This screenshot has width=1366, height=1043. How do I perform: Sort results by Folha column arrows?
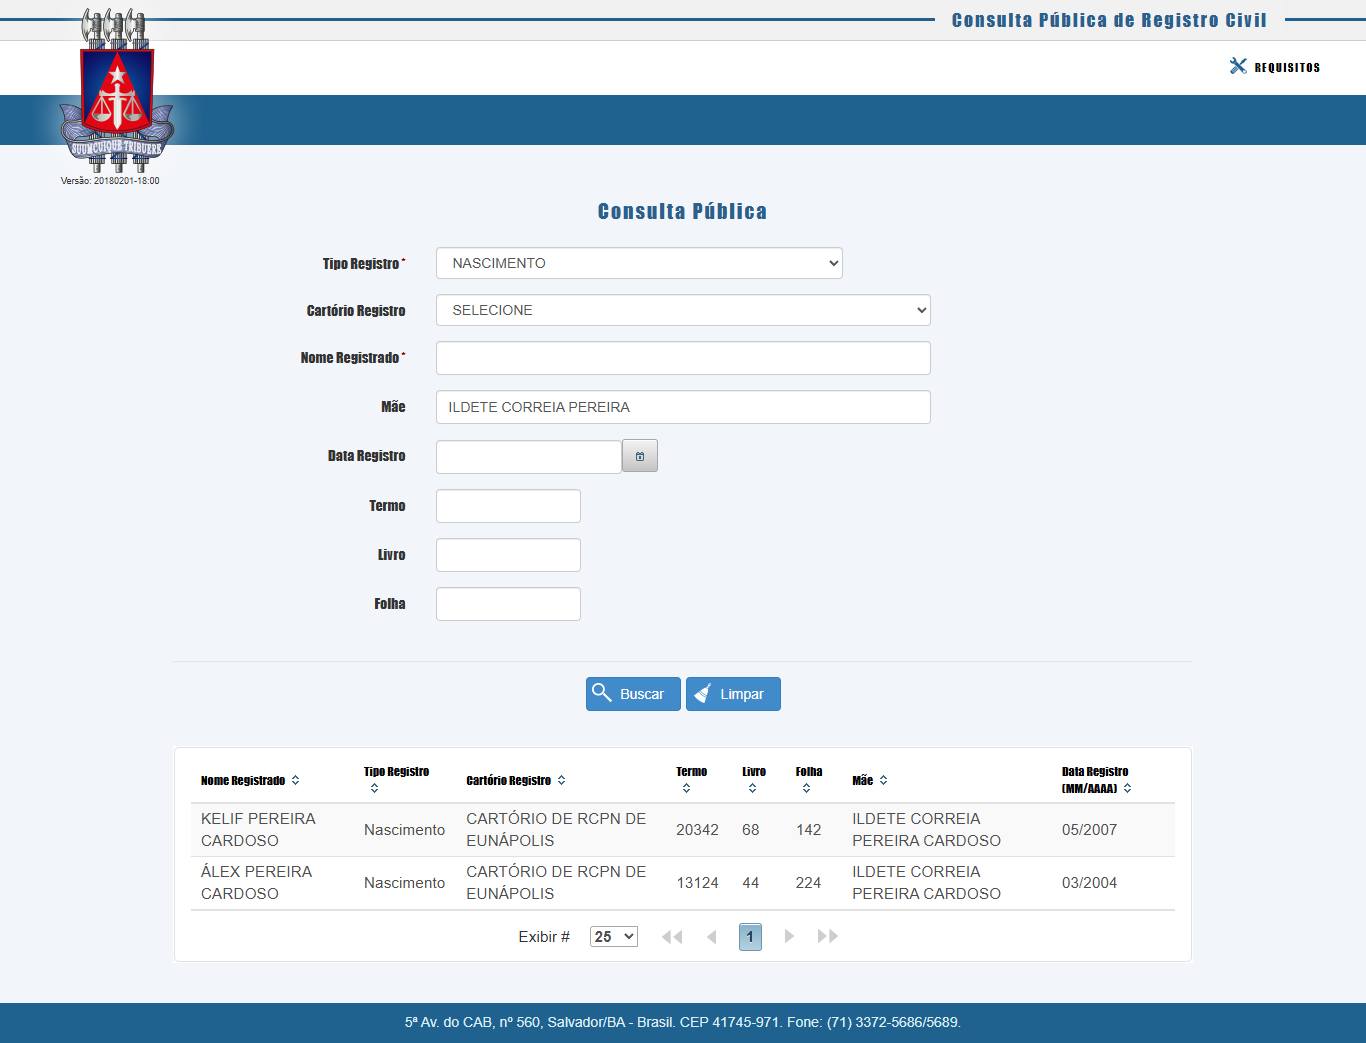[x=806, y=789]
